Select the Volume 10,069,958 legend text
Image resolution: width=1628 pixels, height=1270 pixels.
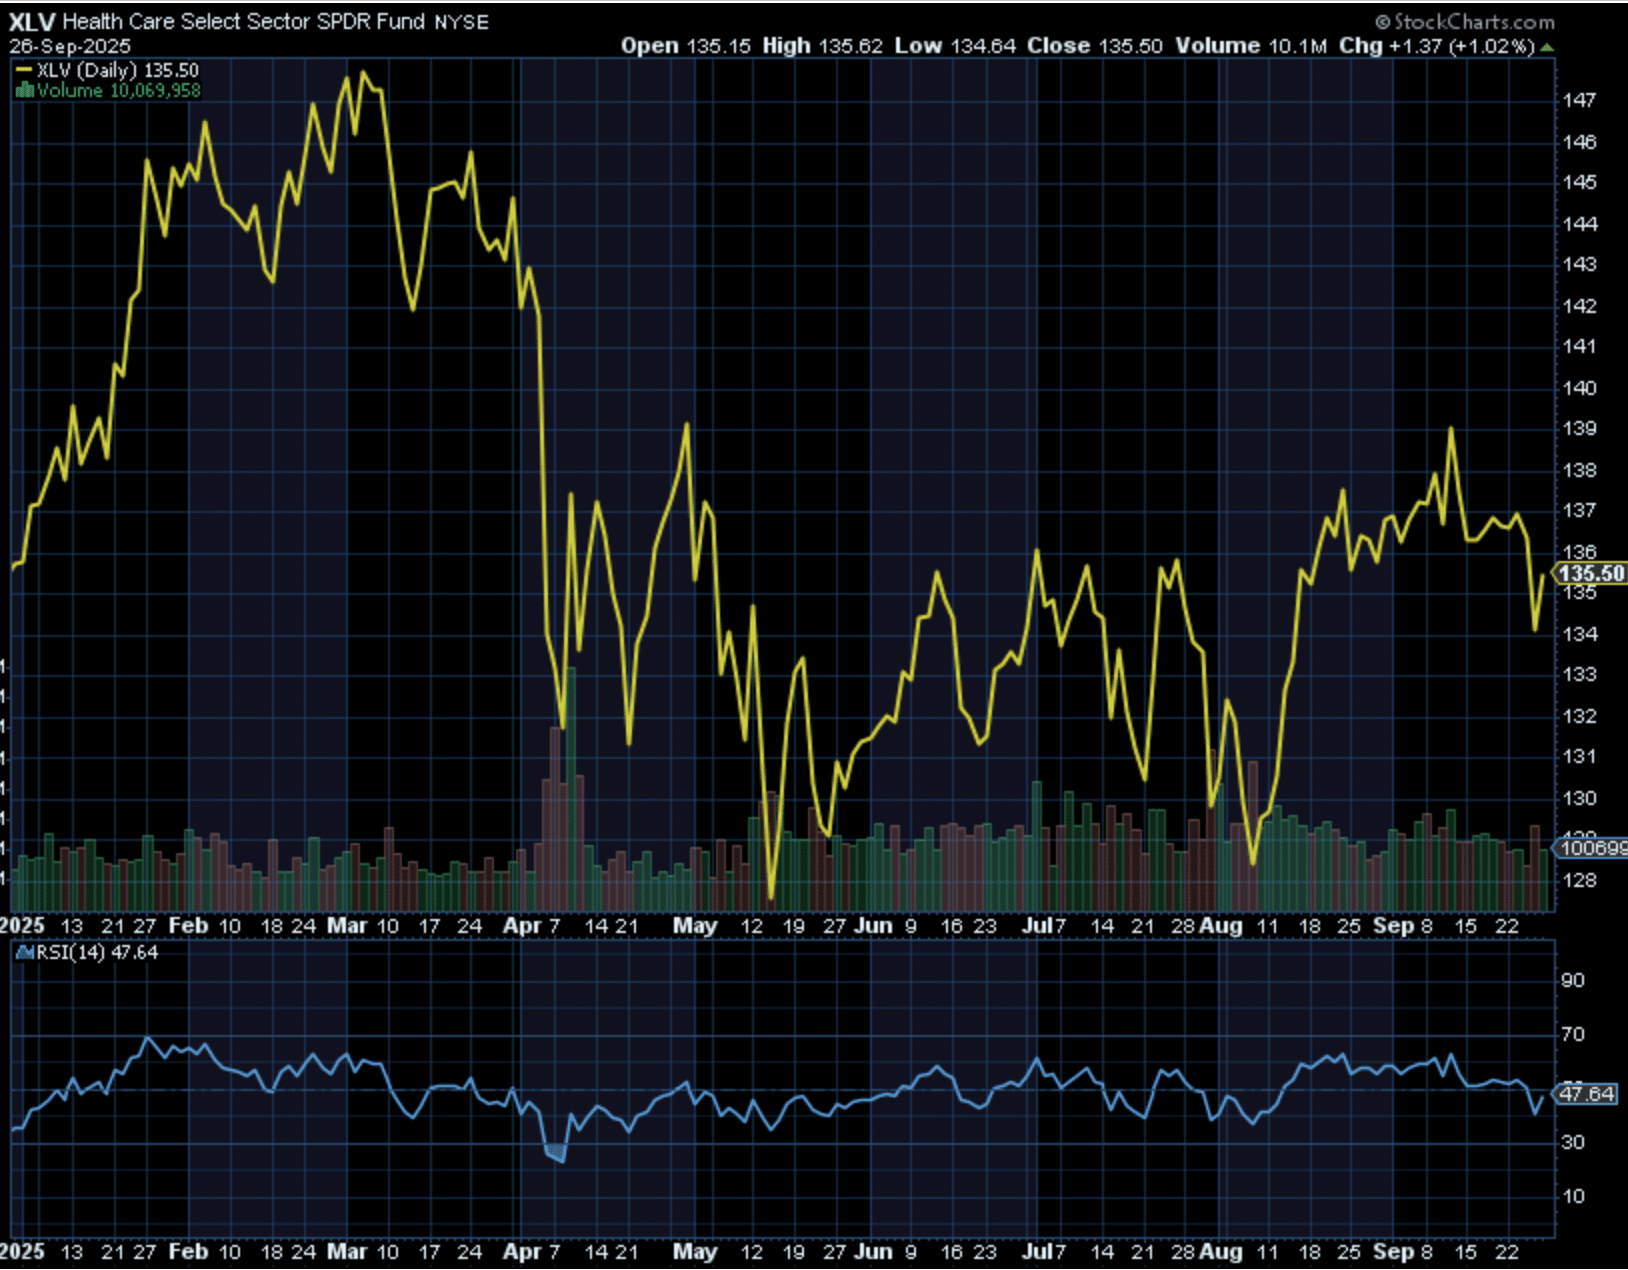click(118, 91)
